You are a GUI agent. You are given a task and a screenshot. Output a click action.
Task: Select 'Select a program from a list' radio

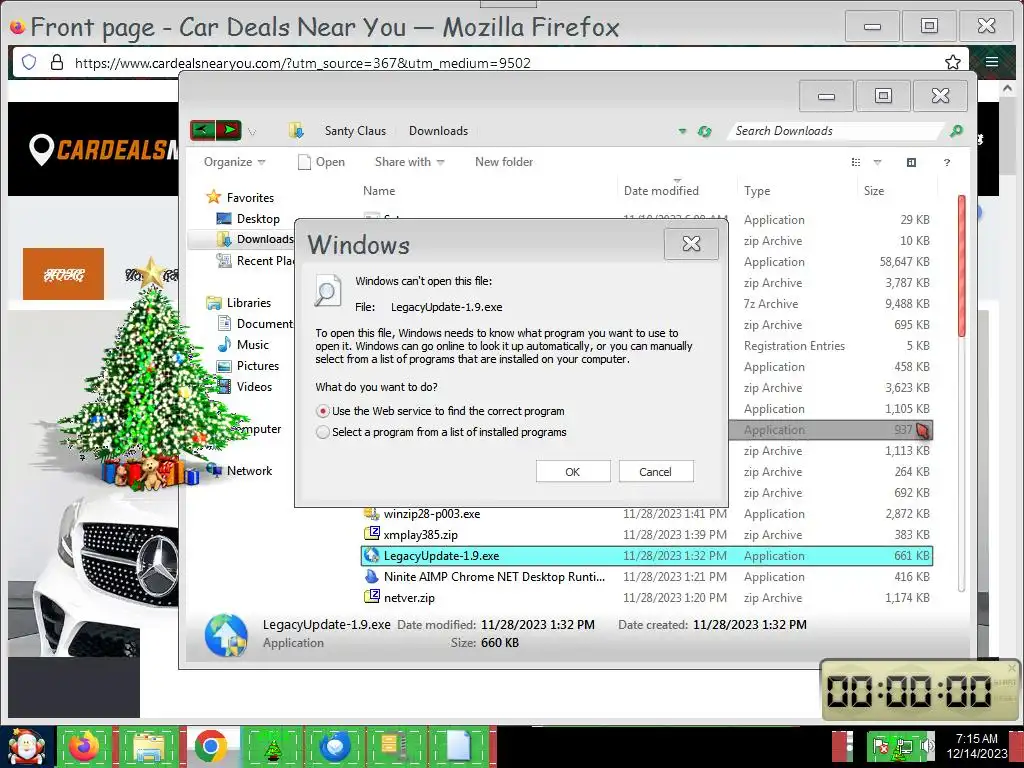point(323,432)
